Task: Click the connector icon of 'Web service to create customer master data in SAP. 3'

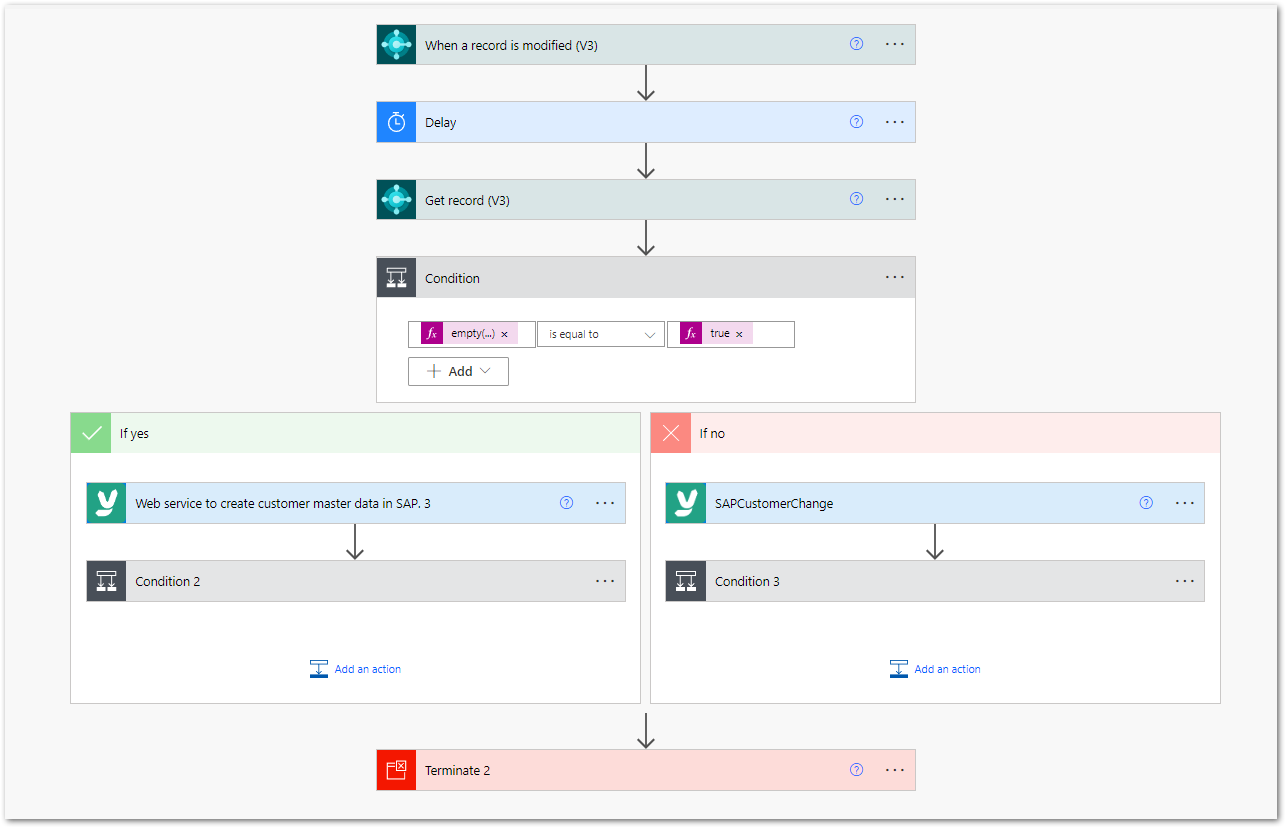Action: click(x=106, y=503)
